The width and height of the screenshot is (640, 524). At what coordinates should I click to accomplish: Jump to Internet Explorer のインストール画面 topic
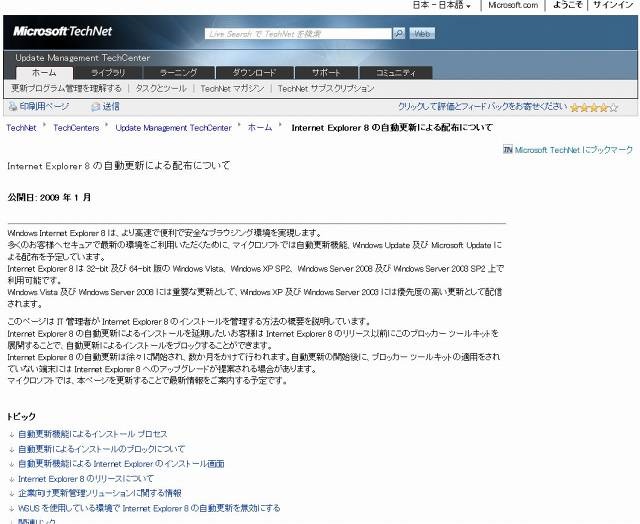point(121,464)
